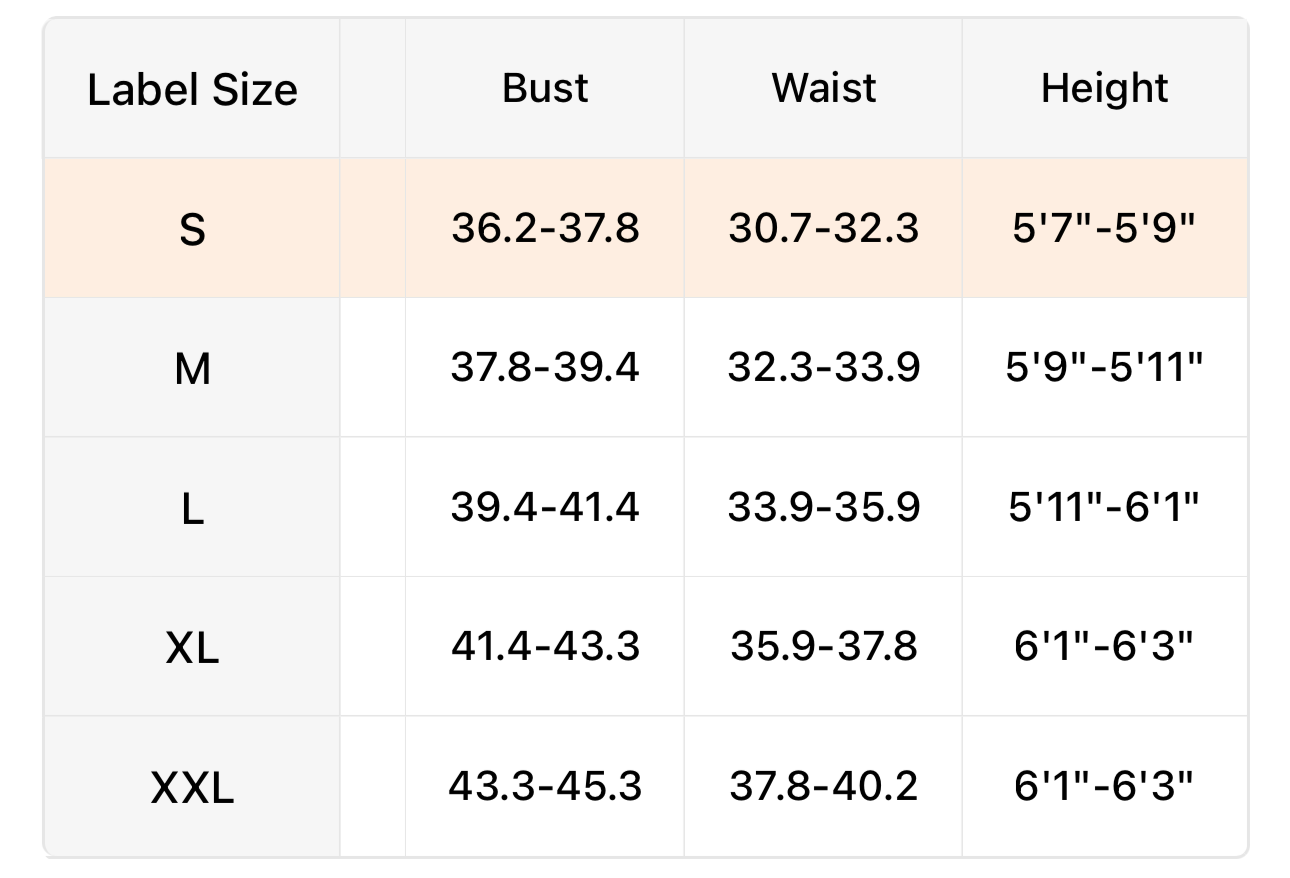
Task: Select the Bust column header
Action: [x=545, y=88]
